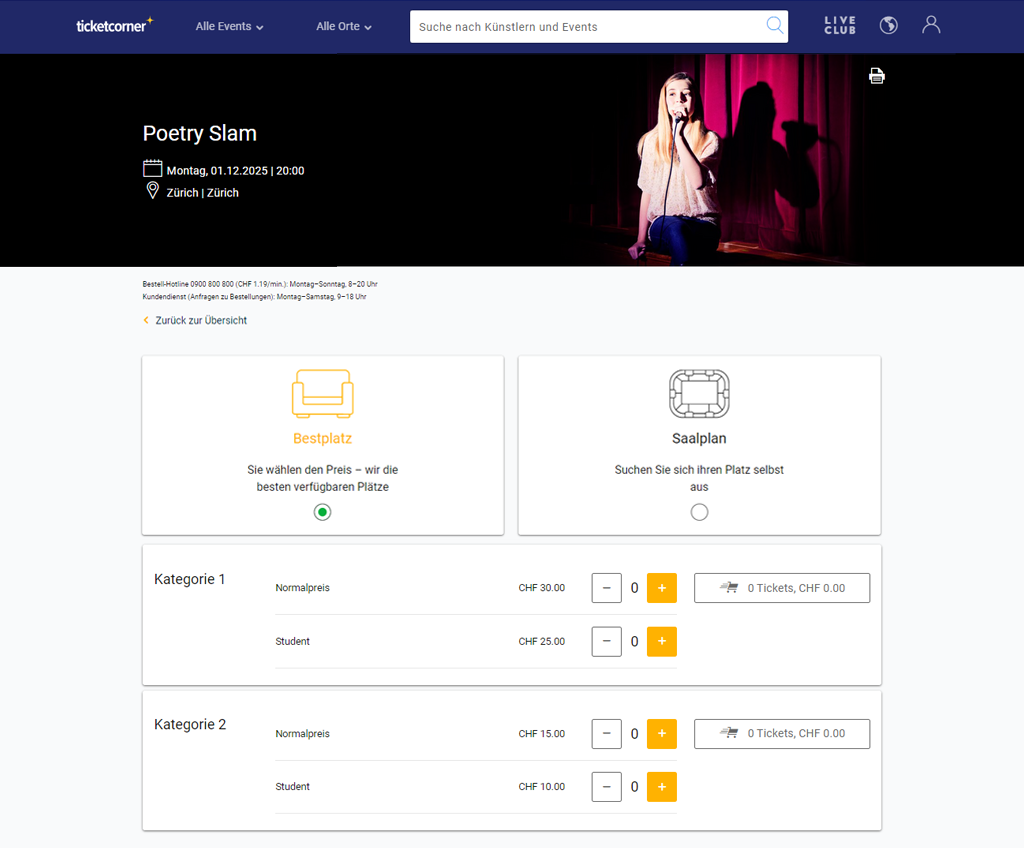Select the Saalplan radio button
The image size is (1024, 848).
click(699, 512)
